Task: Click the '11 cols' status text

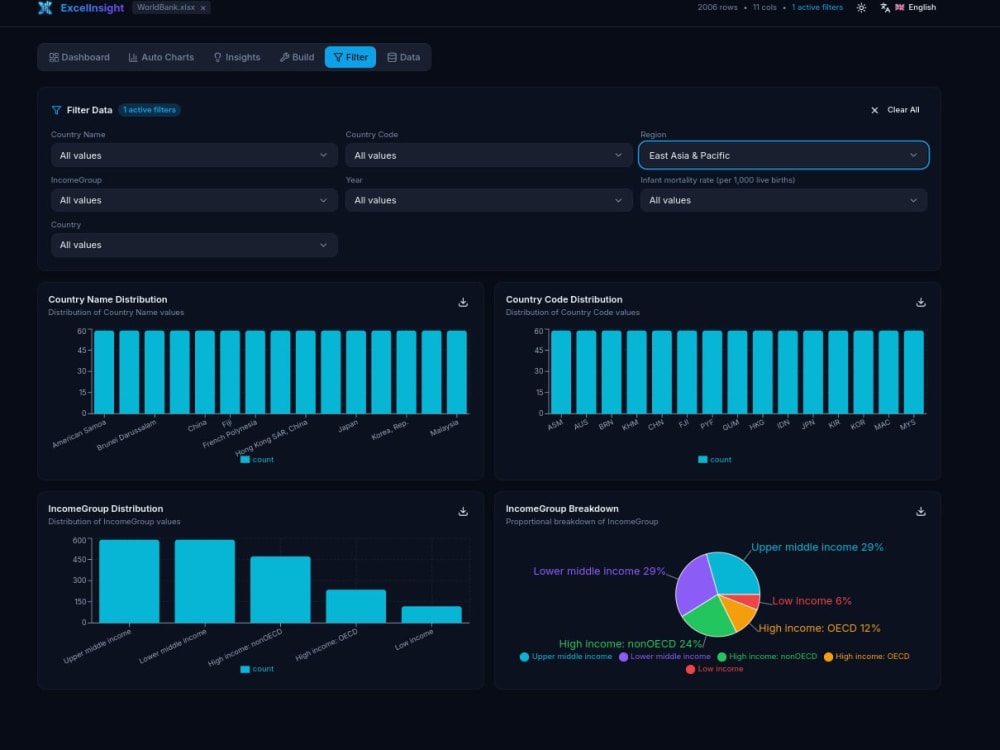Action: coord(764,7)
